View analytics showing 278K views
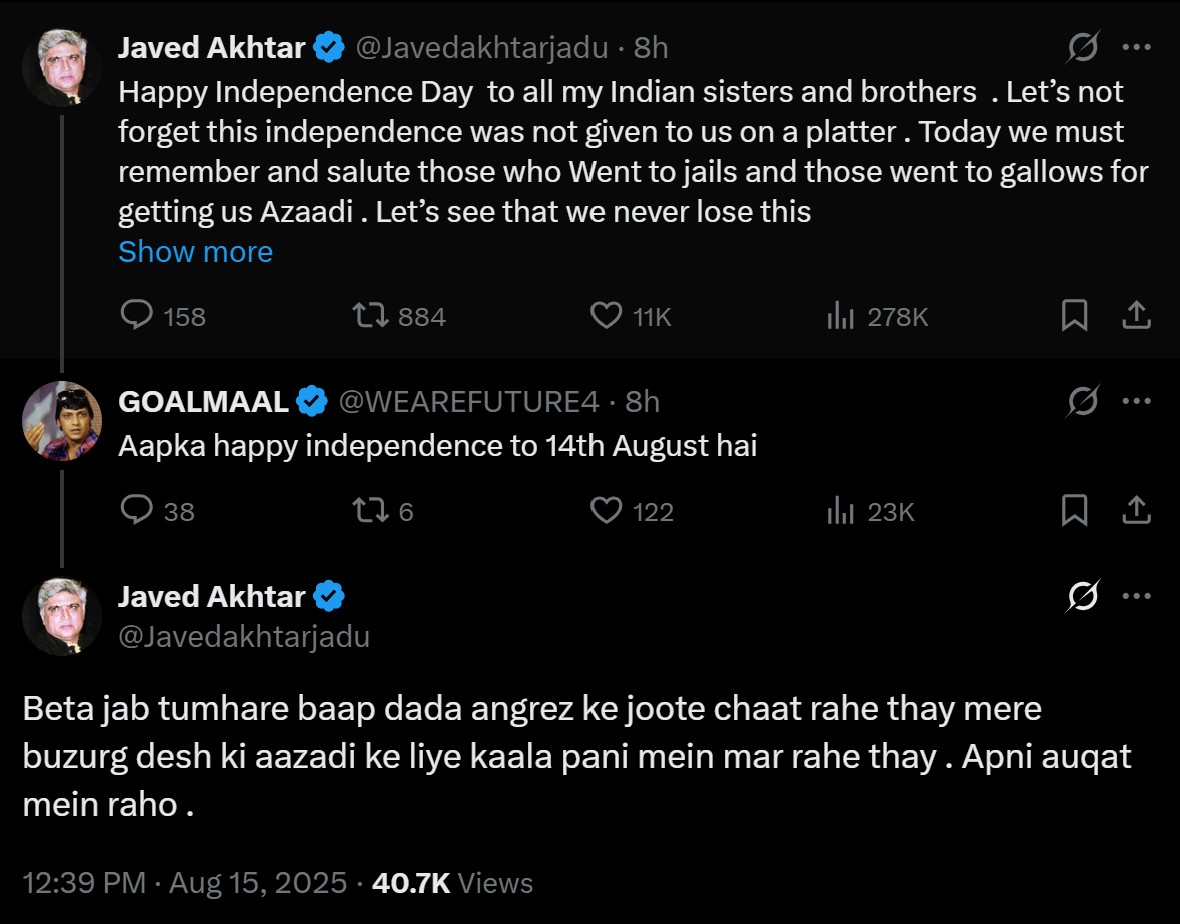Viewport: 1180px width, 924px height. coord(840,317)
